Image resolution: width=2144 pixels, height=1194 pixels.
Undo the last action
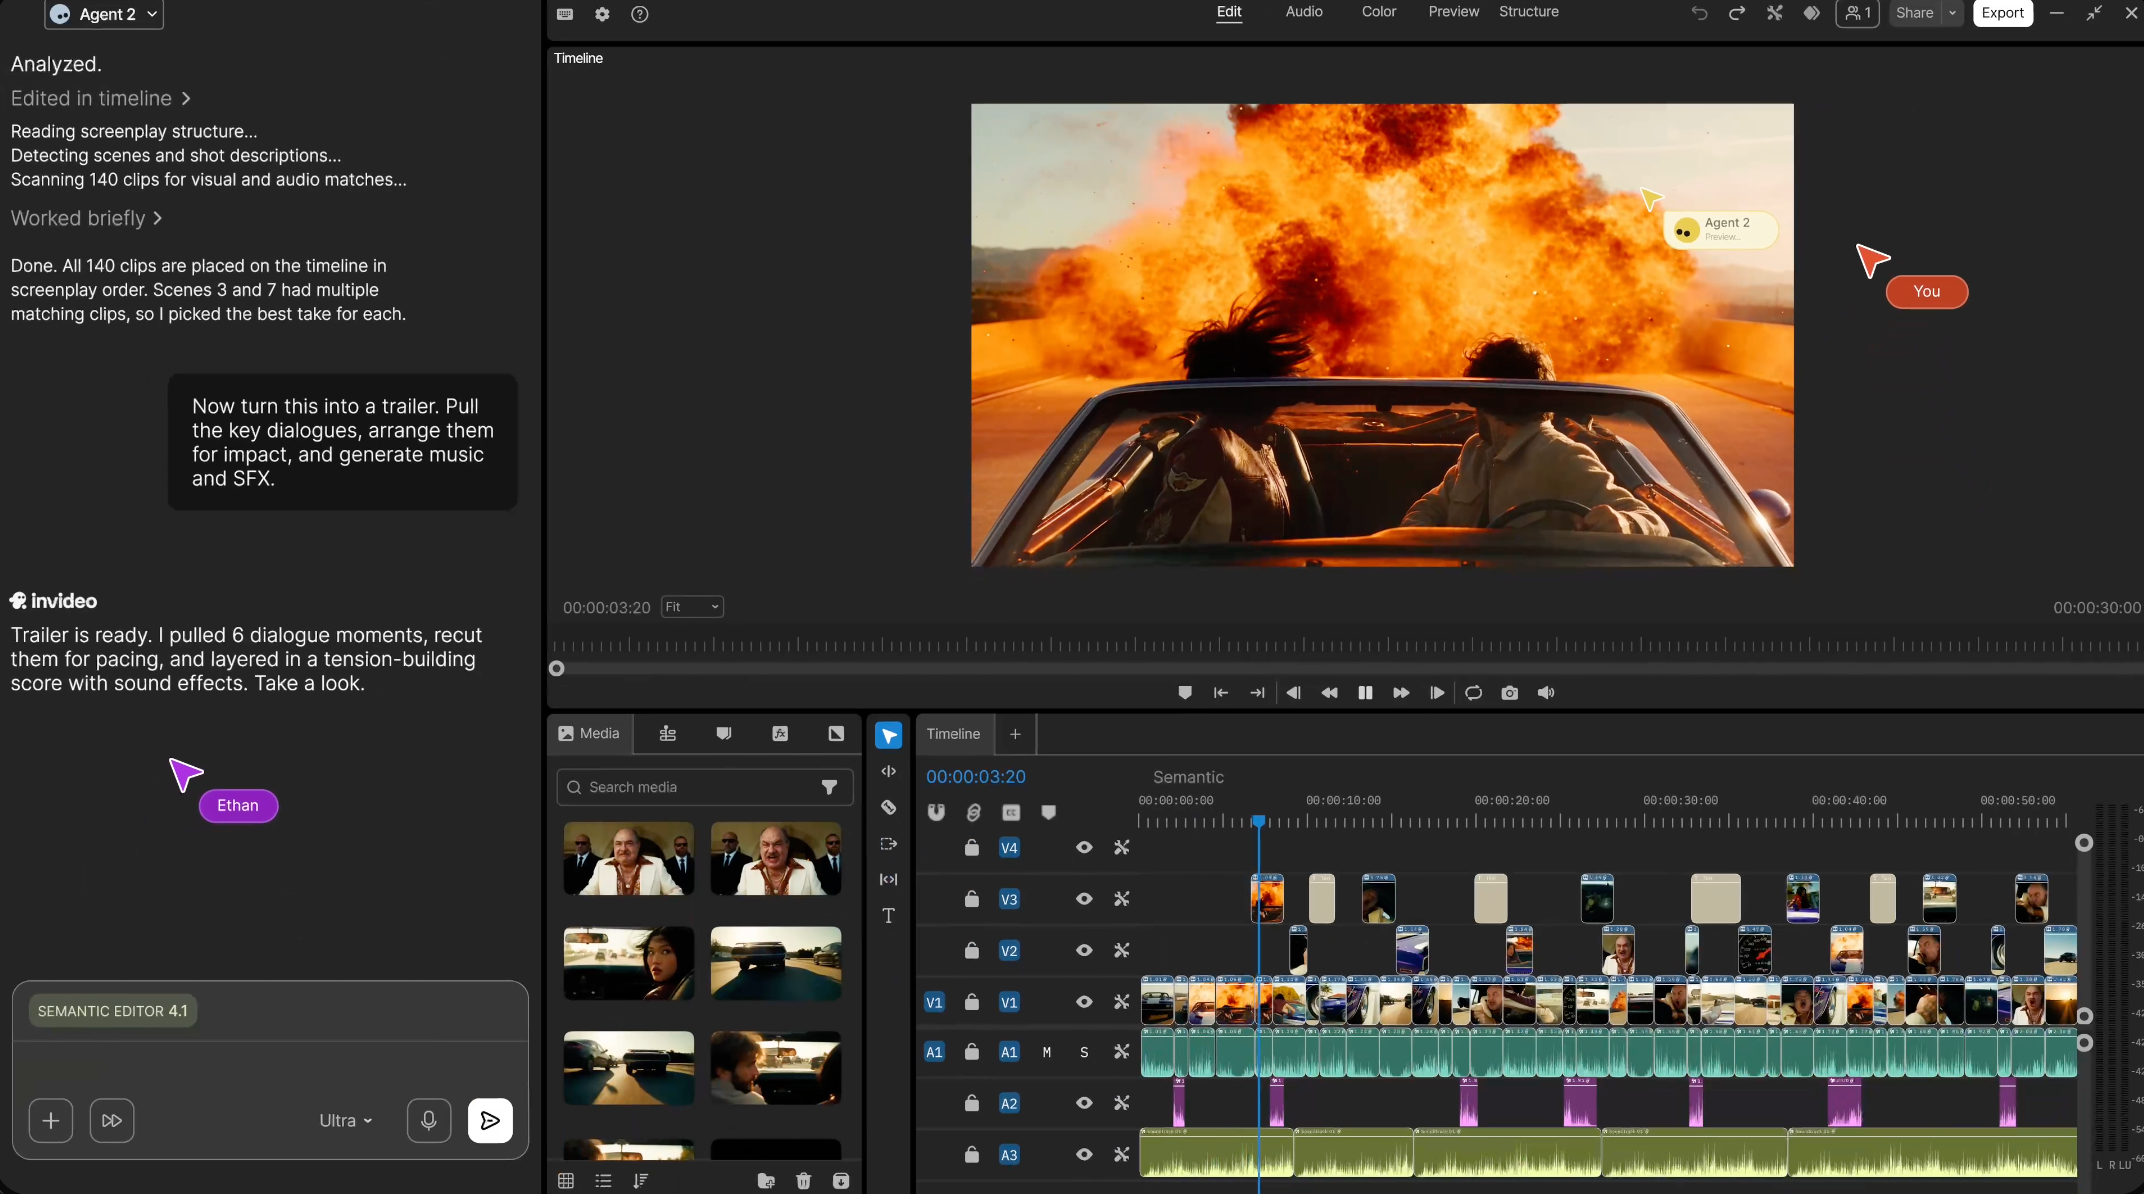pos(1699,13)
